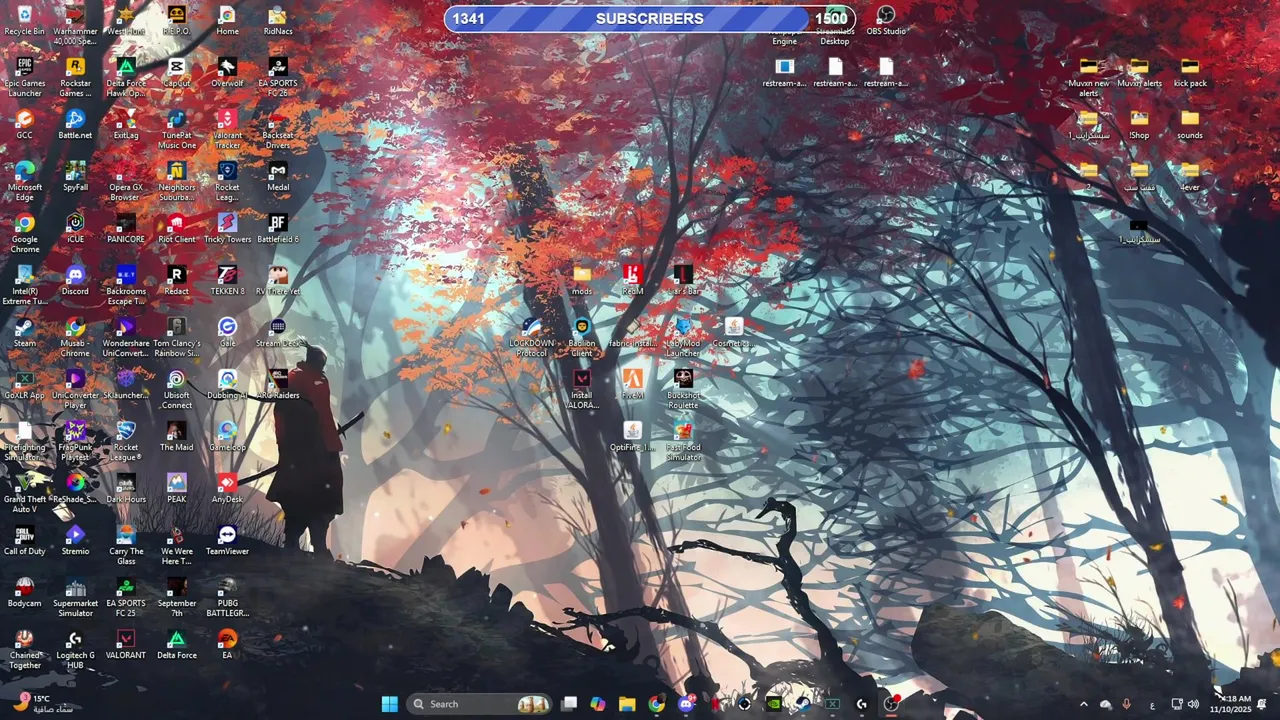Viewport: 1280px width, 720px height.
Task: Launch Supermarket Simulator shortcut
Action: pyautogui.click(x=75, y=597)
